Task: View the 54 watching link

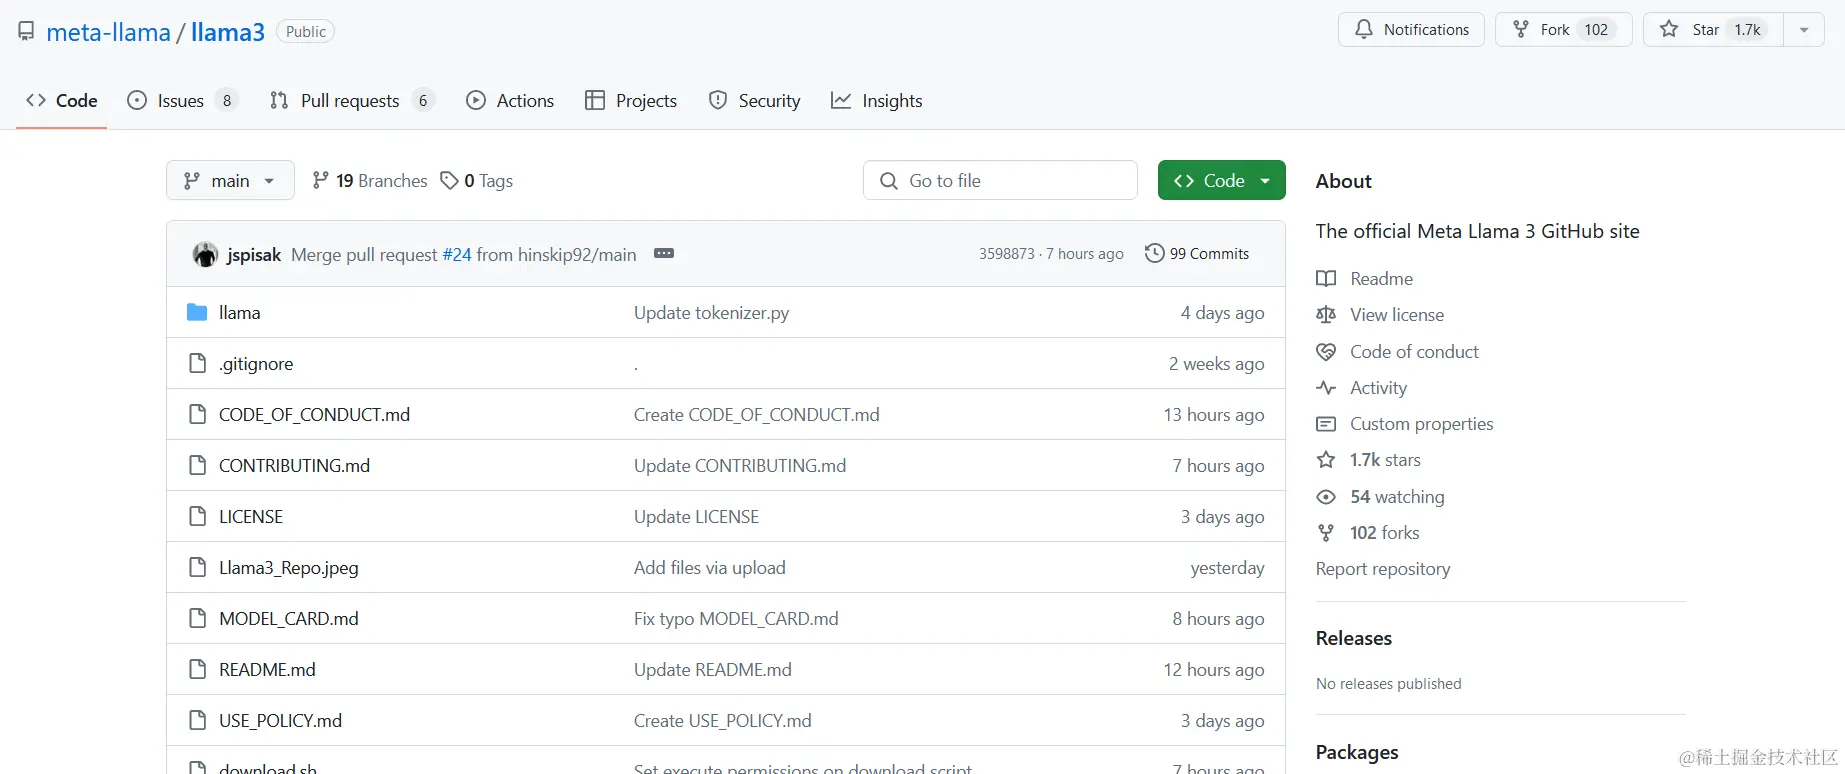Action: [1381, 496]
